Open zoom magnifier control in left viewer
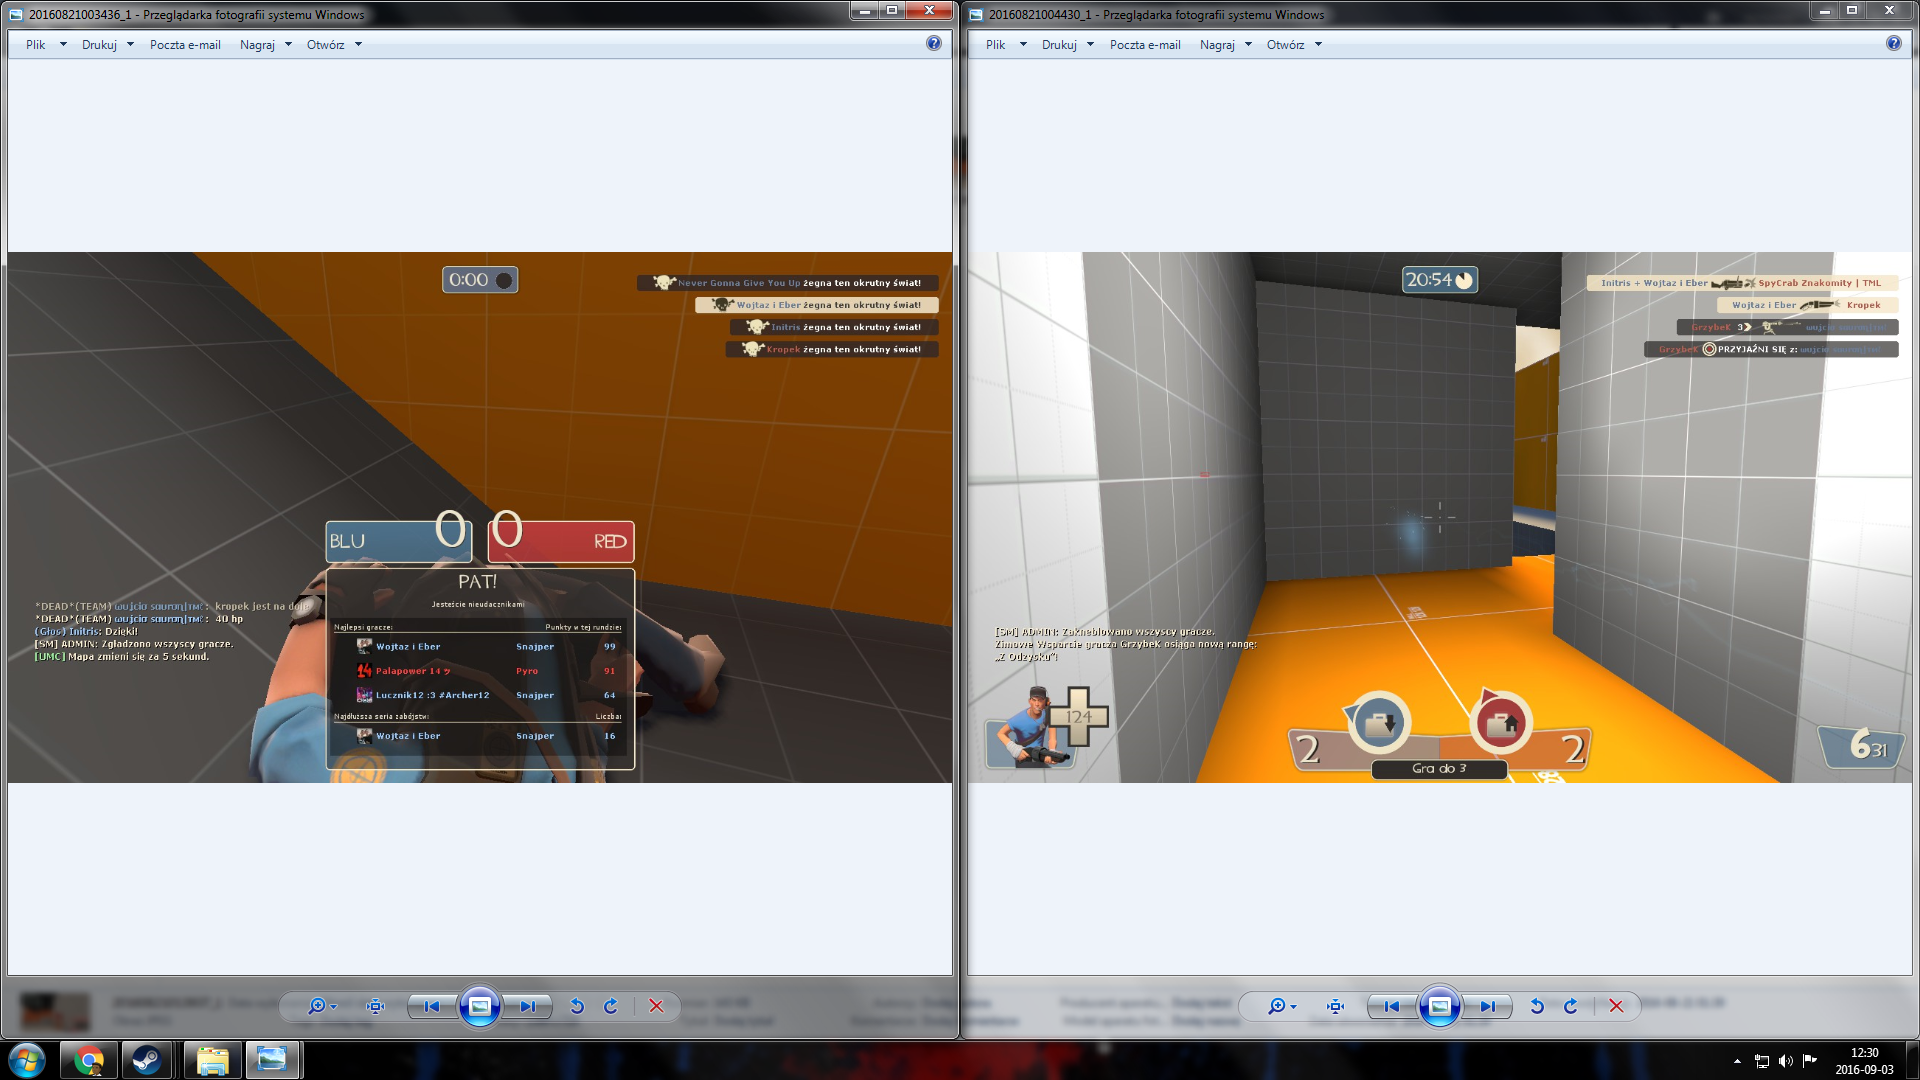The height and width of the screenshot is (1080, 1920). coord(322,1006)
